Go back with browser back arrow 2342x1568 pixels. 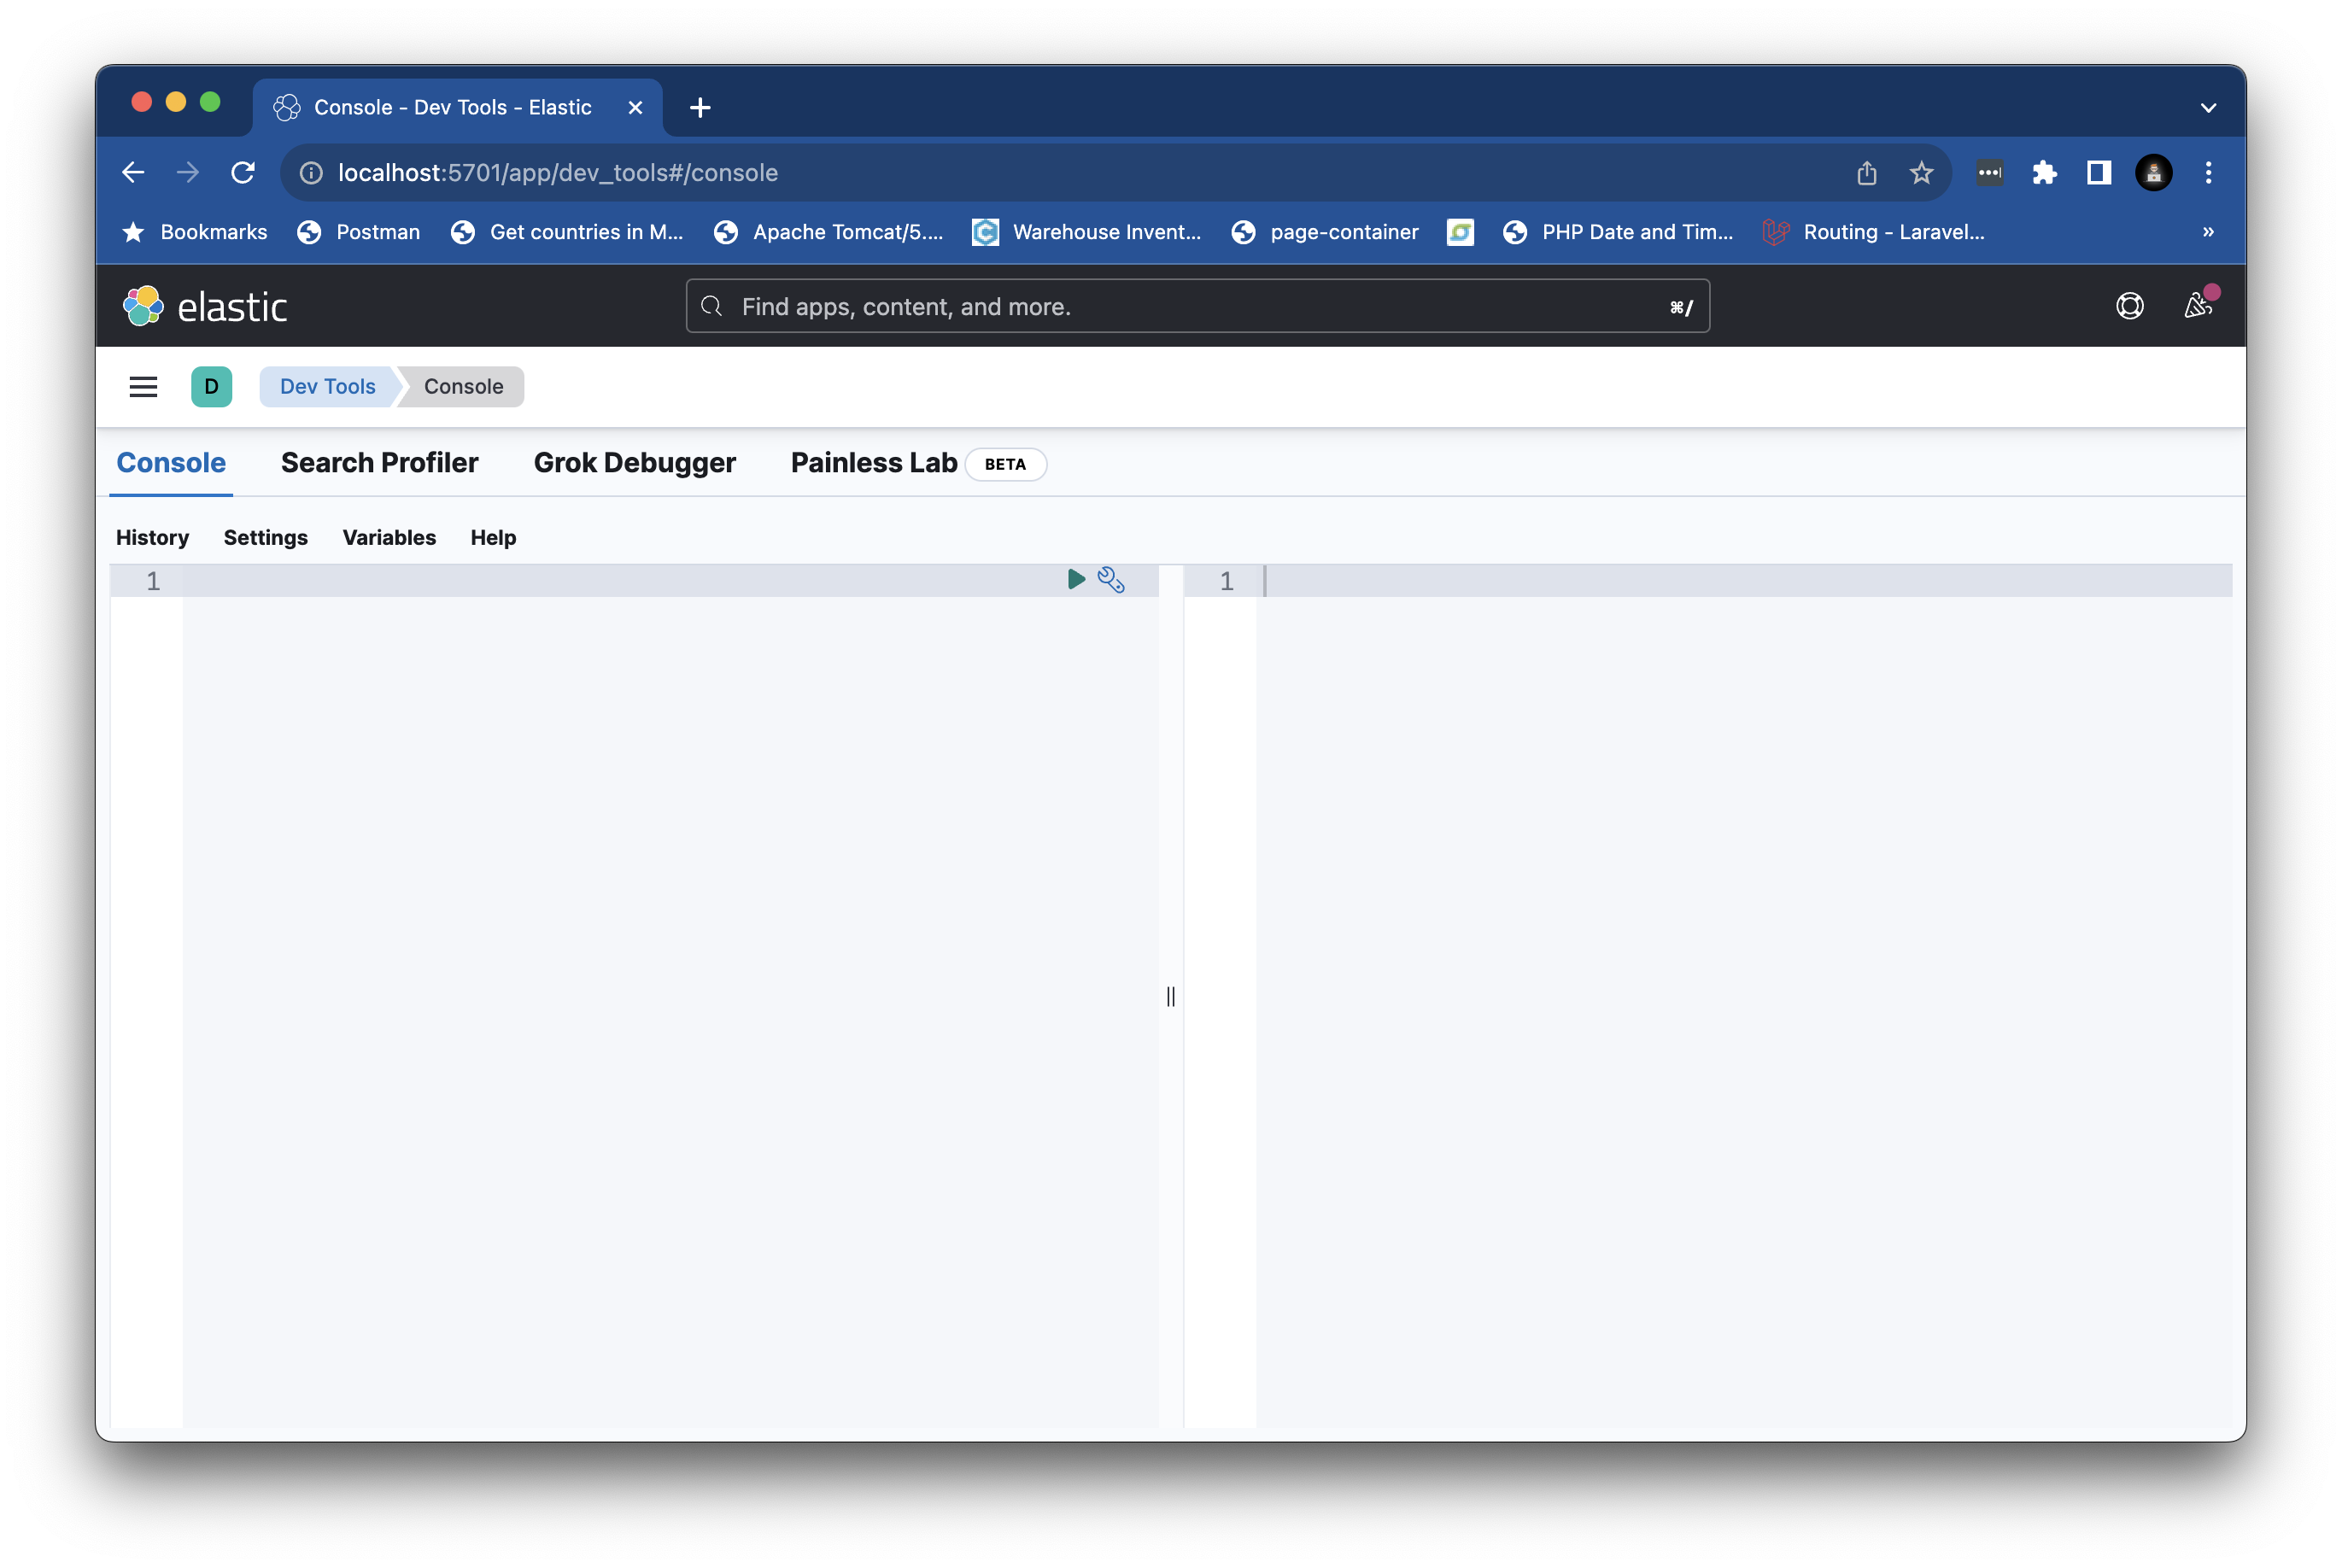pos(134,173)
